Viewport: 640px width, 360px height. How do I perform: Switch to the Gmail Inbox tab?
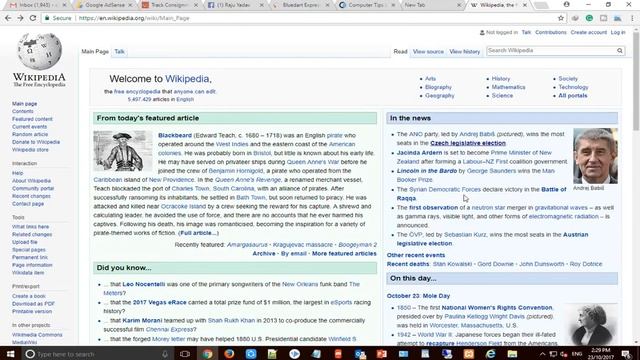pyautogui.click(x=35, y=5)
